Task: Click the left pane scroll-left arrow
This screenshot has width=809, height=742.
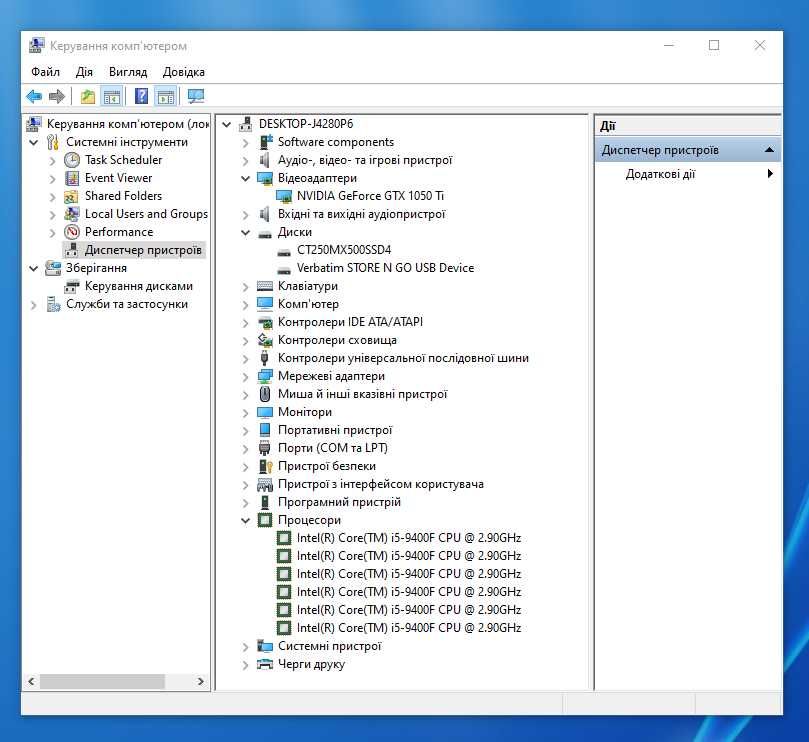Action: [x=31, y=682]
